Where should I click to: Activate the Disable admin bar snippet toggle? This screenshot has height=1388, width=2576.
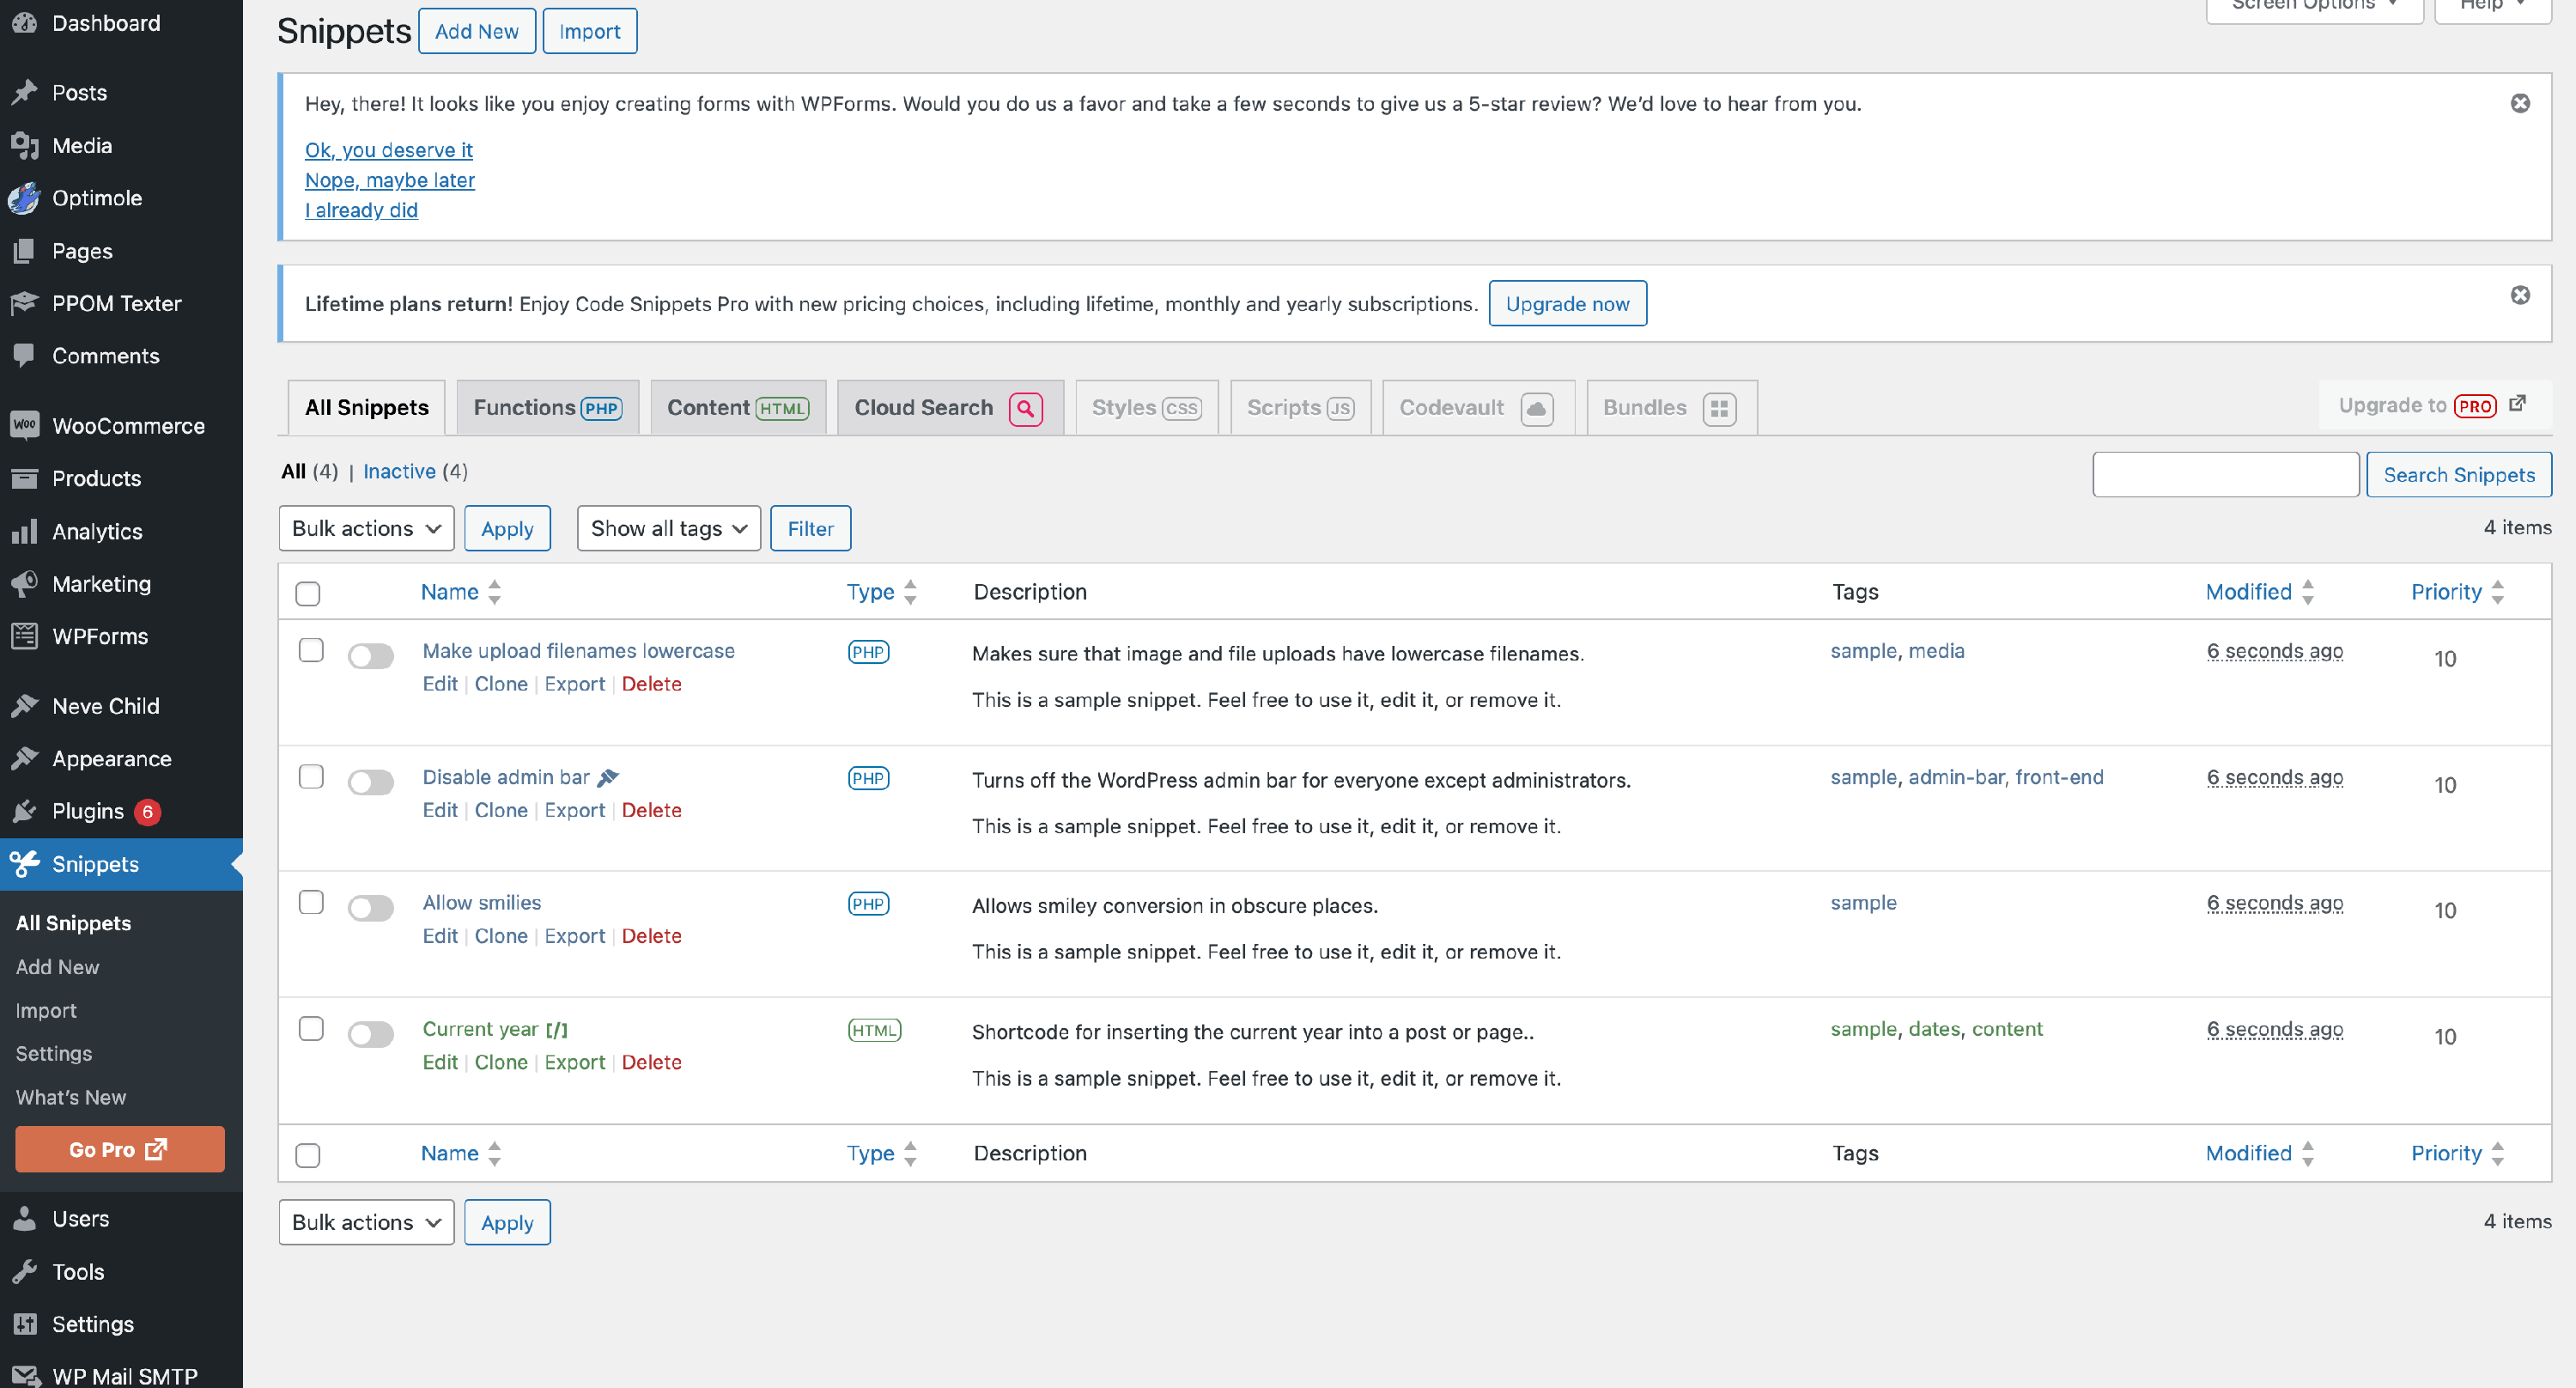(370, 781)
